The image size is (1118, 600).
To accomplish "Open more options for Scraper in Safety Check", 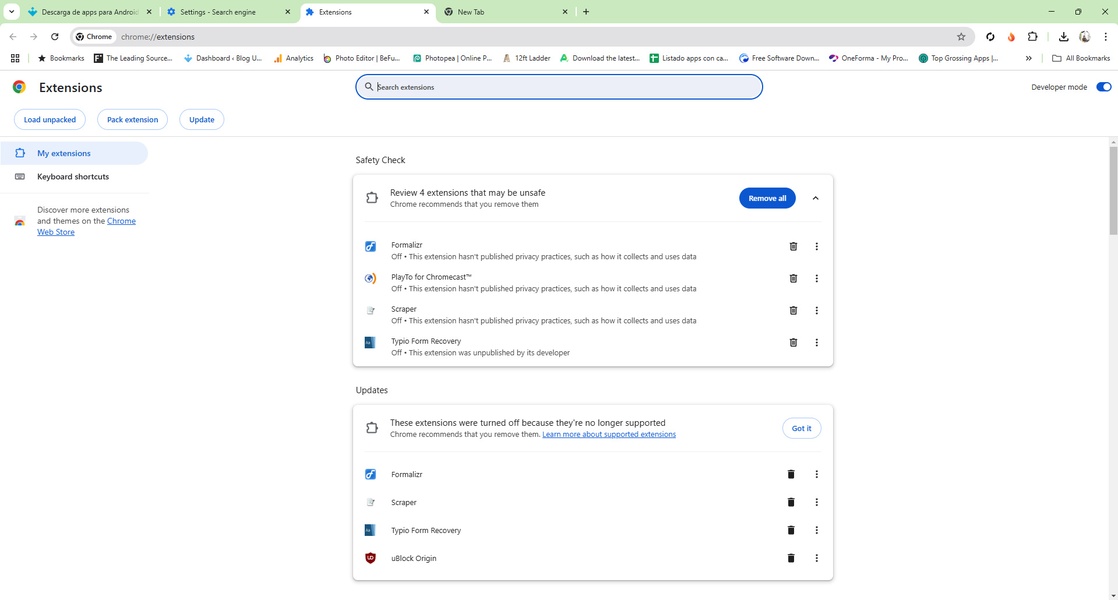I will pos(816,311).
